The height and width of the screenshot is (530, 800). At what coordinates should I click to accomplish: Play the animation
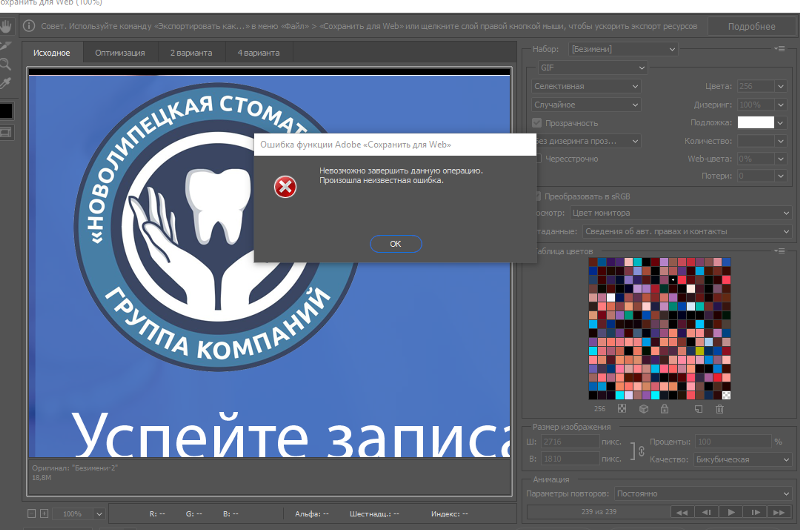731,512
